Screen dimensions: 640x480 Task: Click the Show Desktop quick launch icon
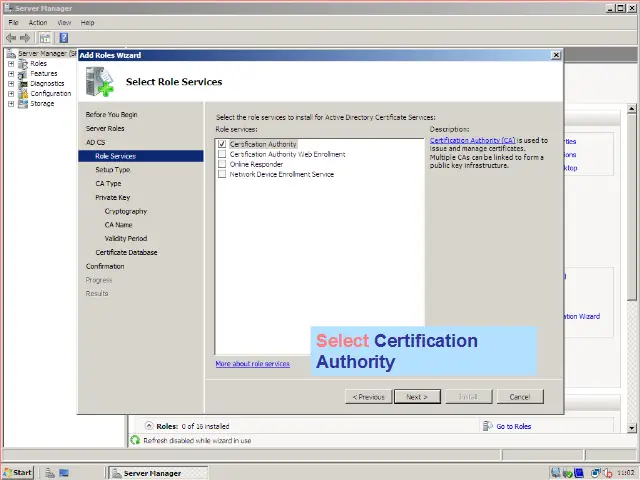[x=64, y=473]
